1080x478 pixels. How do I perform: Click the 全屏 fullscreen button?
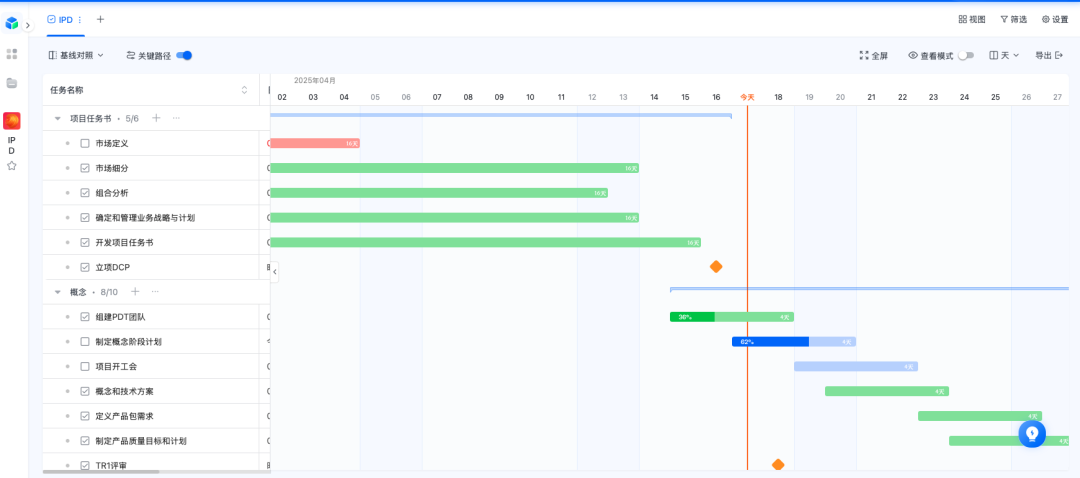873,55
